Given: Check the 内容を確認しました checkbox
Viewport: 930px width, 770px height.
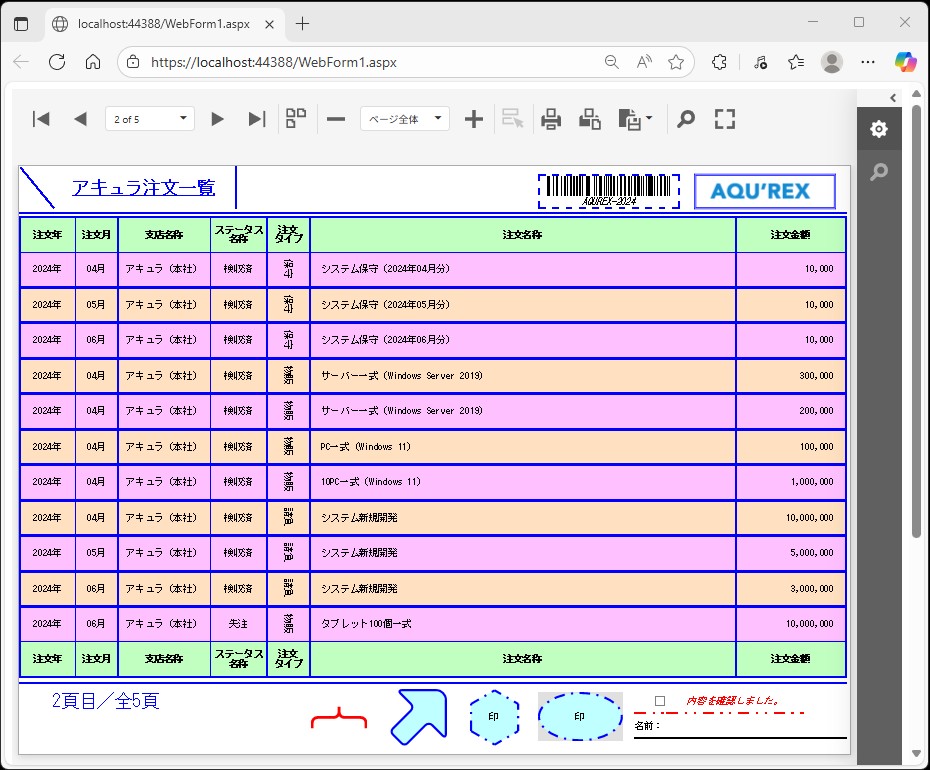Looking at the screenshot, I should coord(659,701).
